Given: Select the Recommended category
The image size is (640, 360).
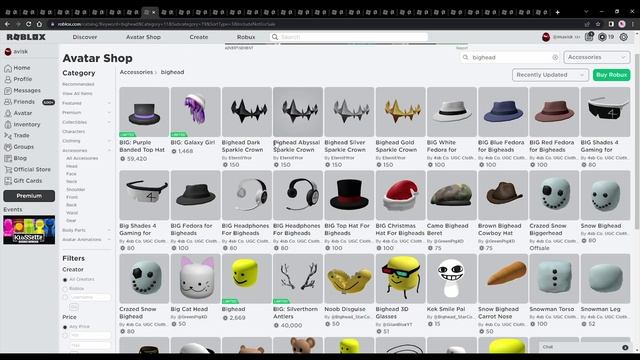Looking at the screenshot, I should [x=78, y=84].
